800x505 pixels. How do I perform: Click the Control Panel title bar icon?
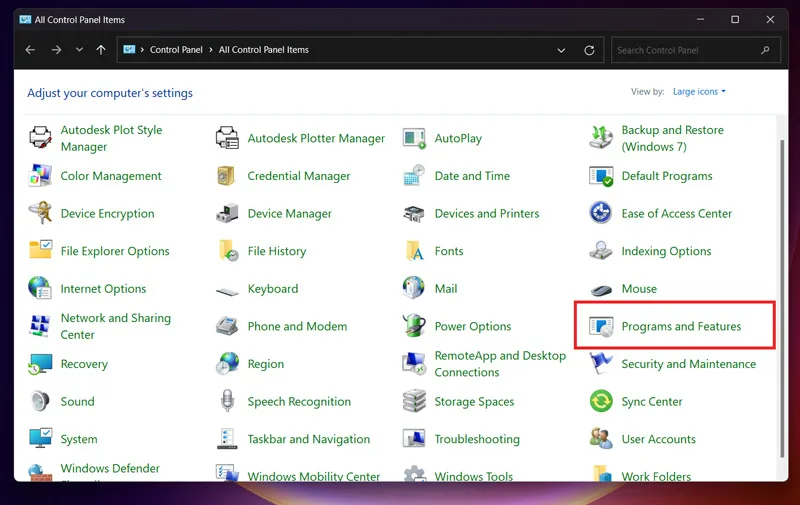(x=25, y=19)
